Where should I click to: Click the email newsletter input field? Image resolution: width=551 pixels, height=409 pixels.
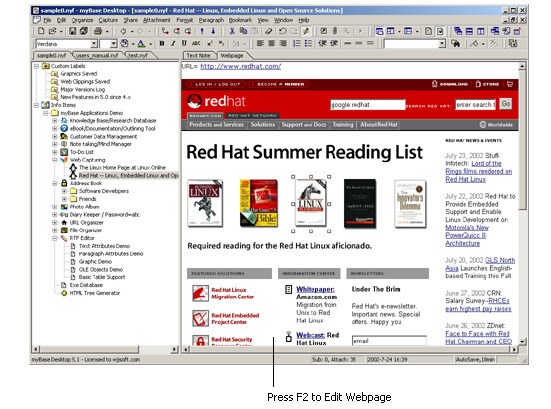(389, 340)
